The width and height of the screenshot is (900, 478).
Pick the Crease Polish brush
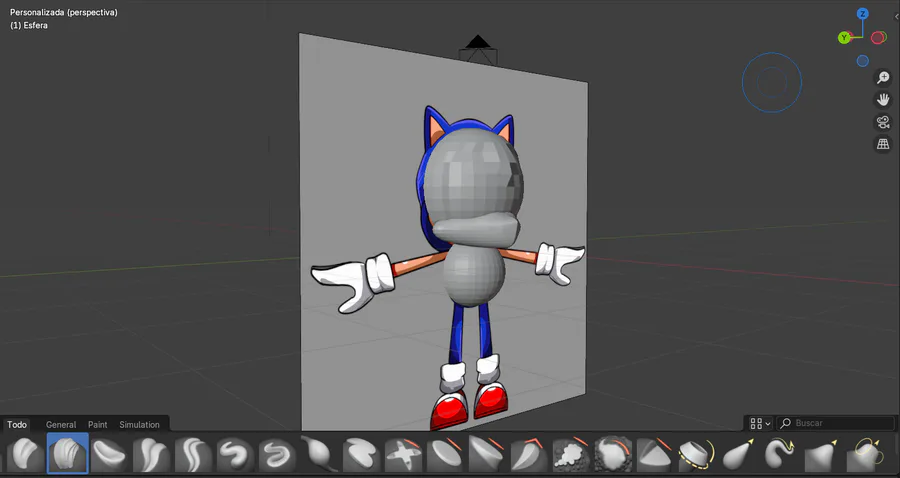pos(151,453)
